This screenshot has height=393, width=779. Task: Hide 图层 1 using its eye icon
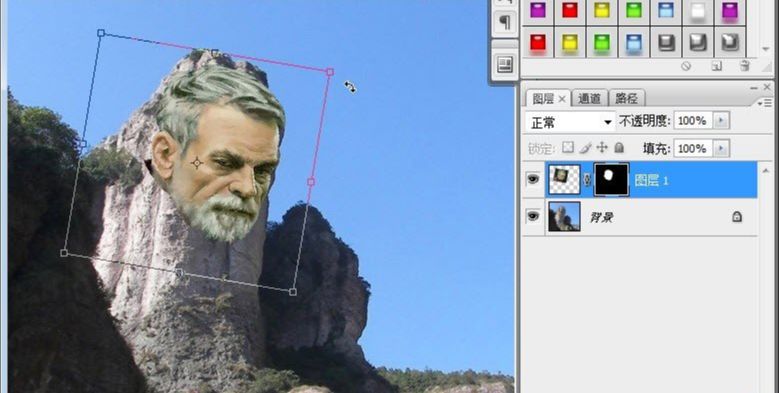click(x=533, y=179)
